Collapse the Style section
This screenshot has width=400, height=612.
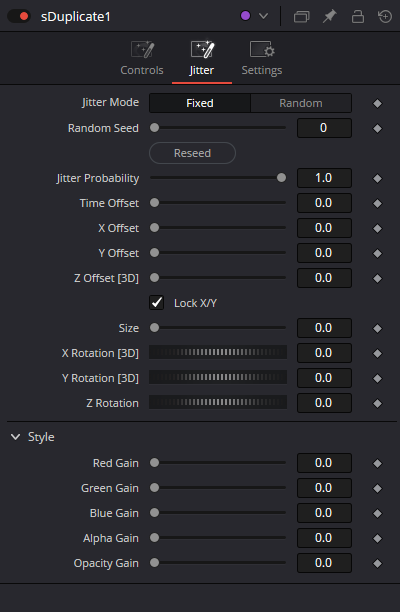[x=16, y=437]
